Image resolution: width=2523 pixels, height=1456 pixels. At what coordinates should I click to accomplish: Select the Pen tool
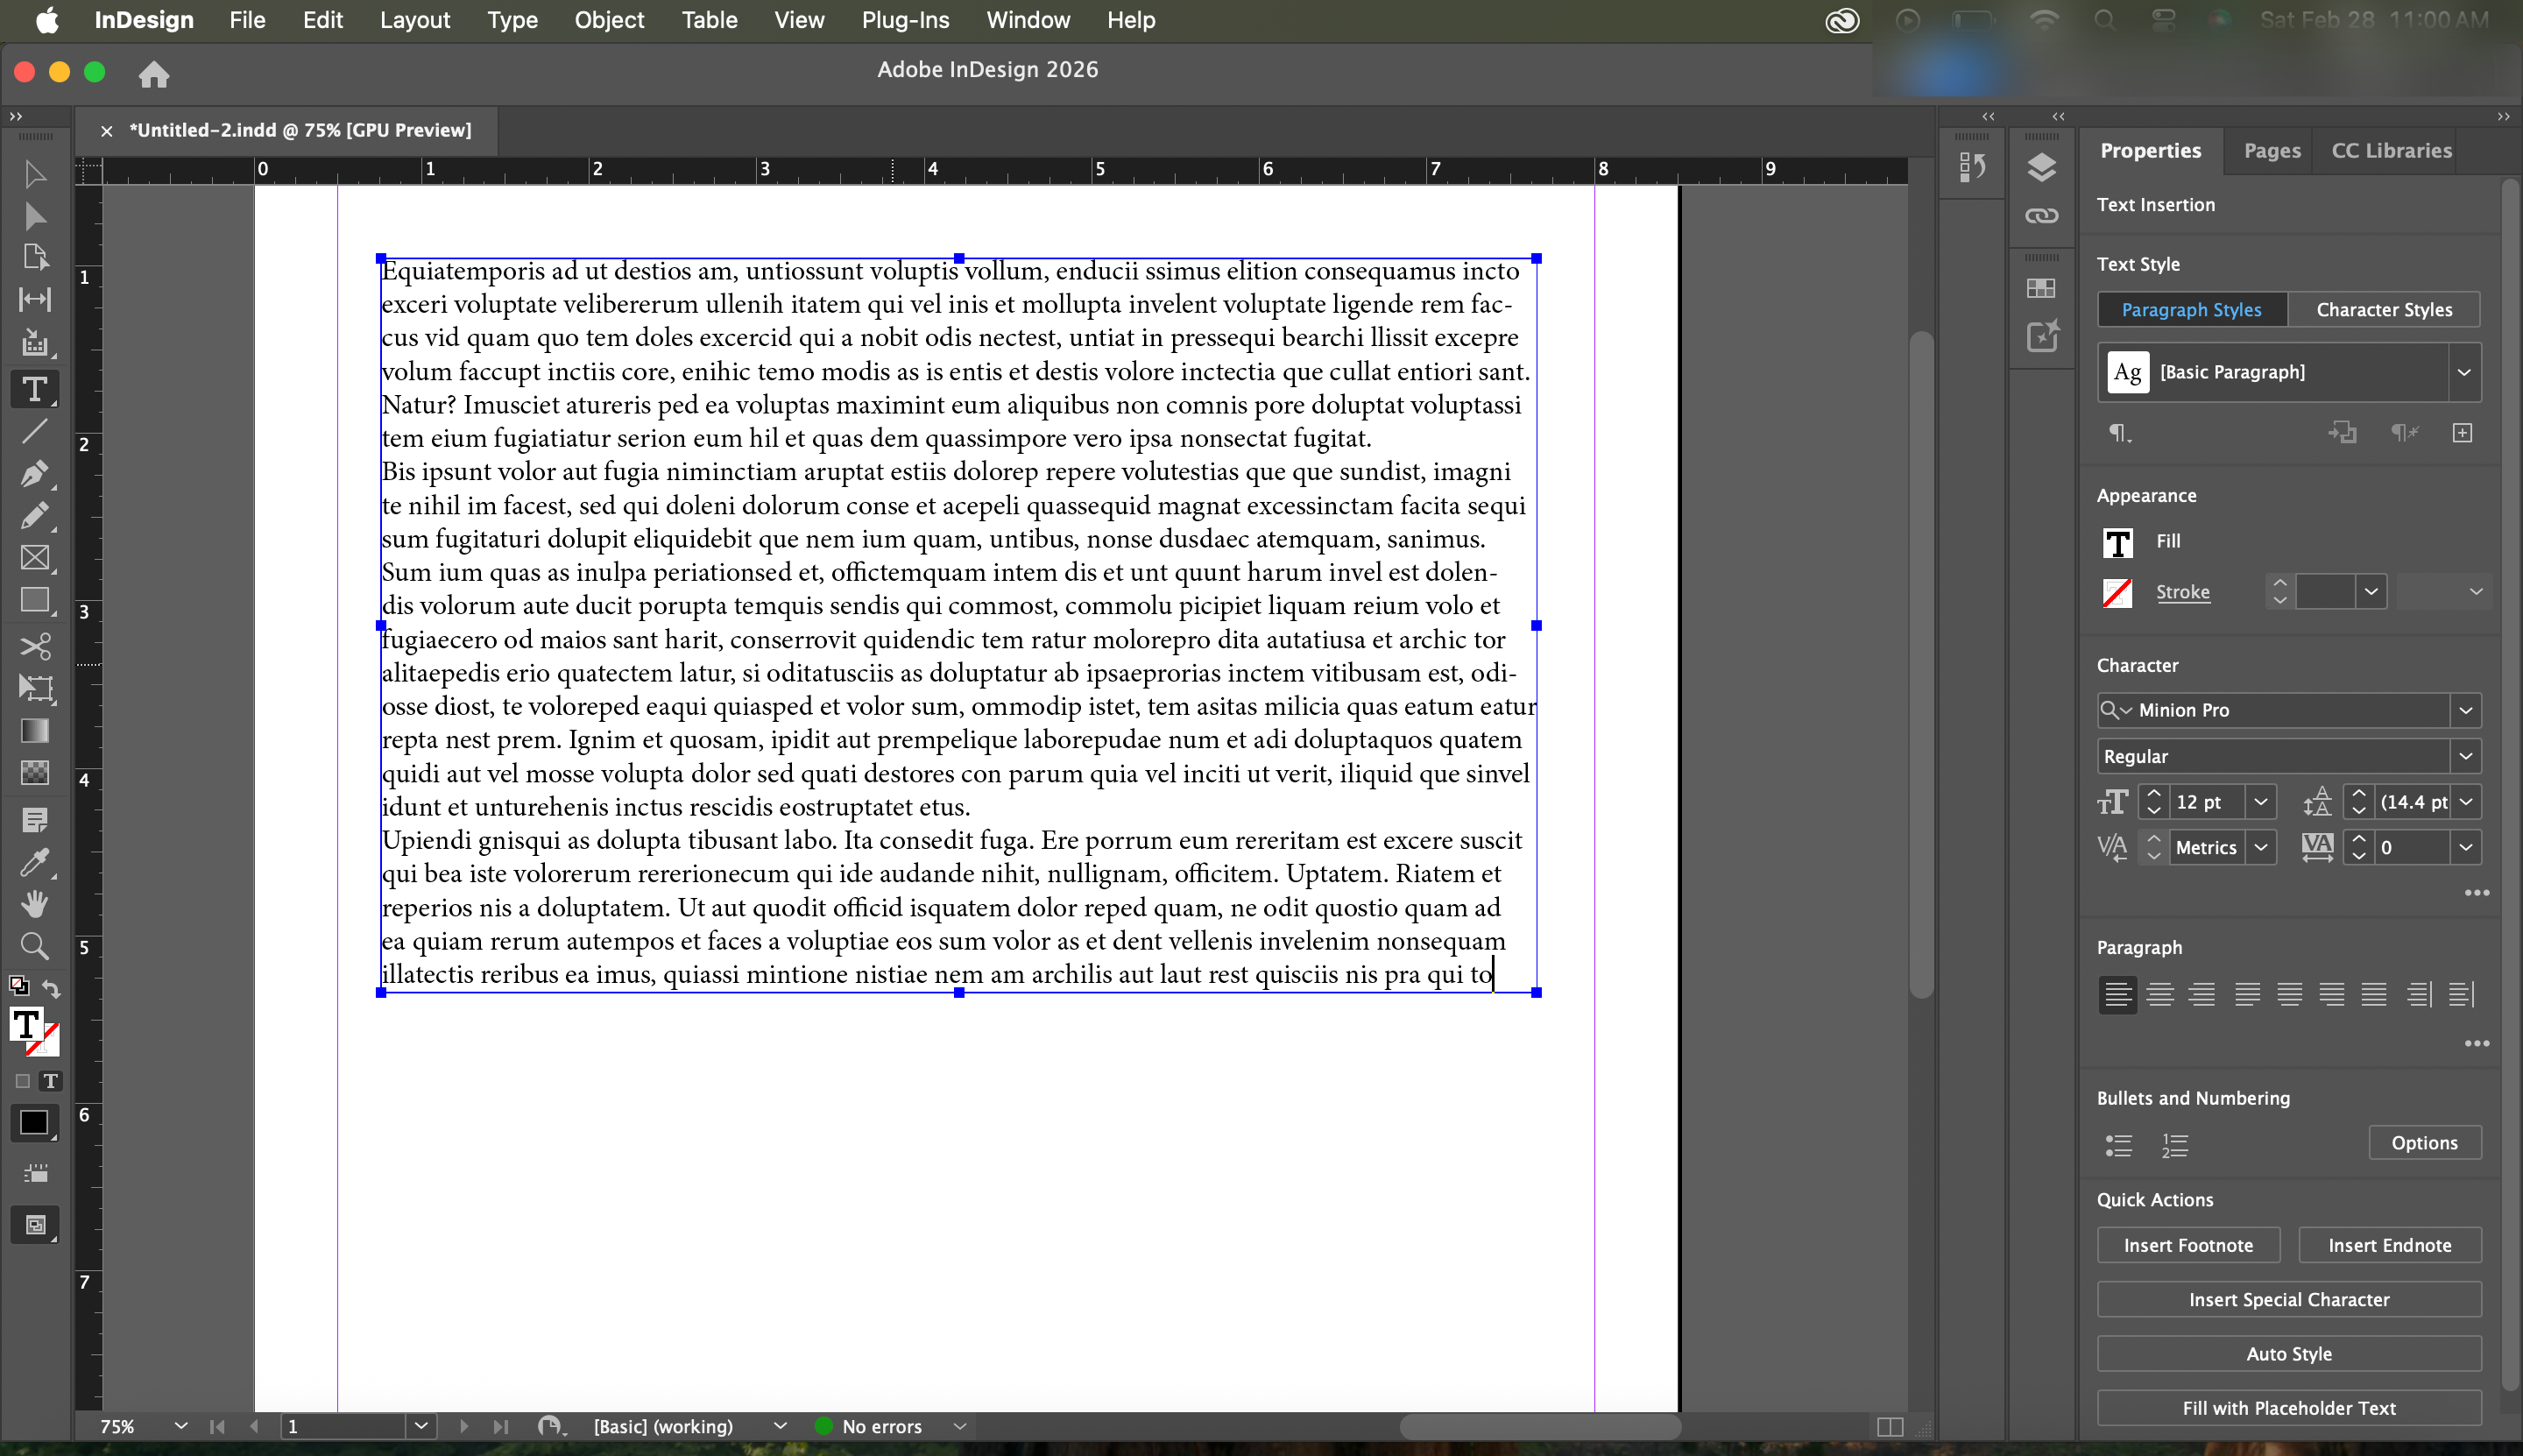pos(34,473)
